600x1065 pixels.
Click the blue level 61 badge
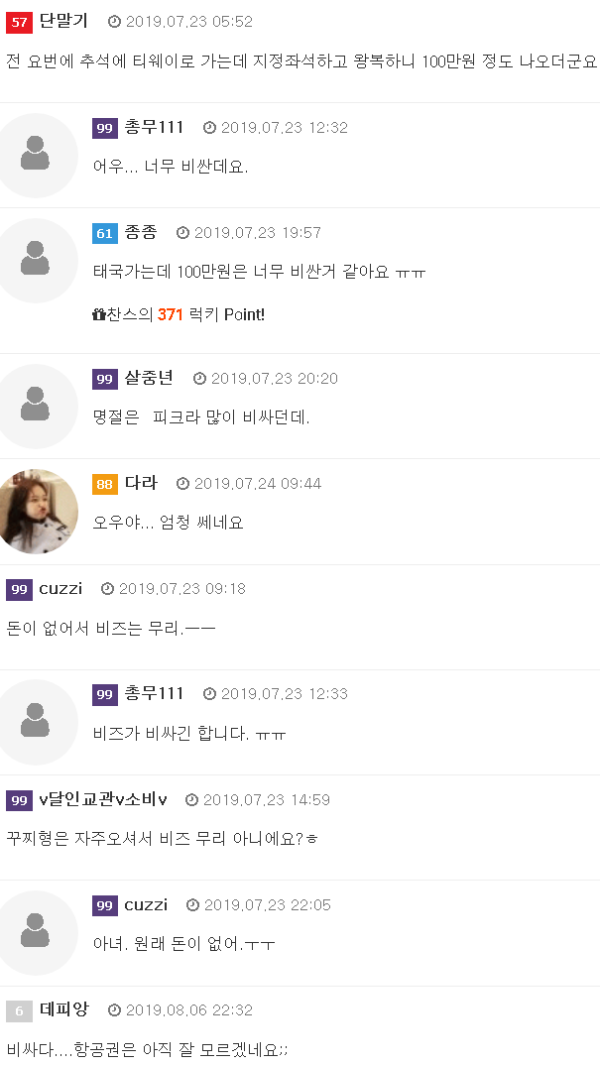click(105, 233)
